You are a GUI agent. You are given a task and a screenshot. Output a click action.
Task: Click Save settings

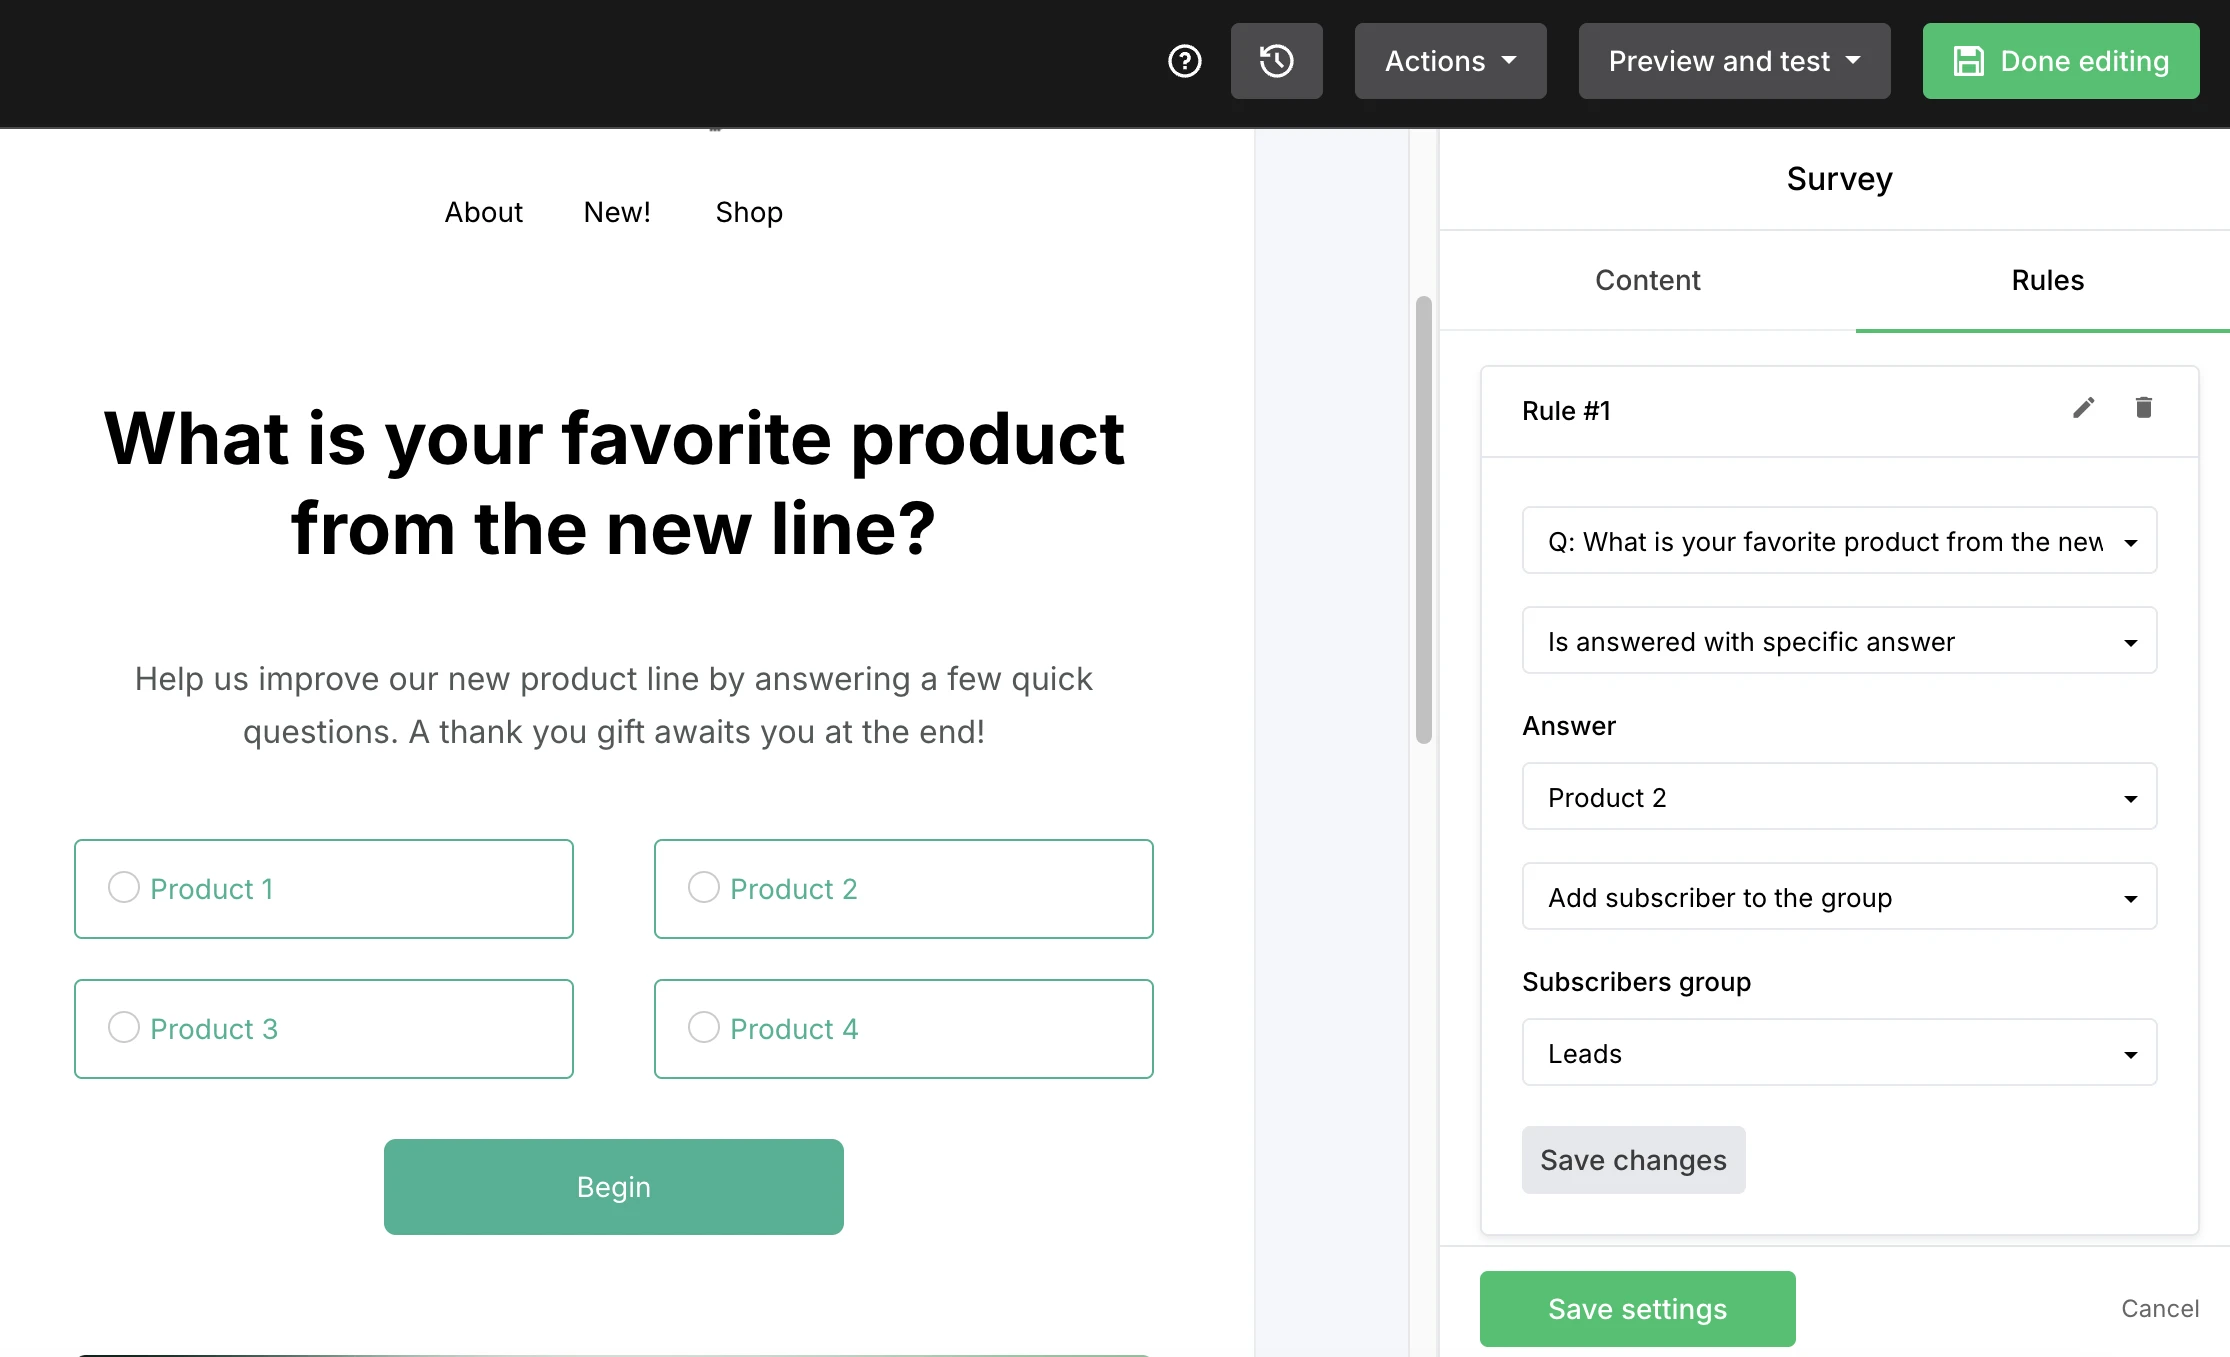coord(1636,1308)
